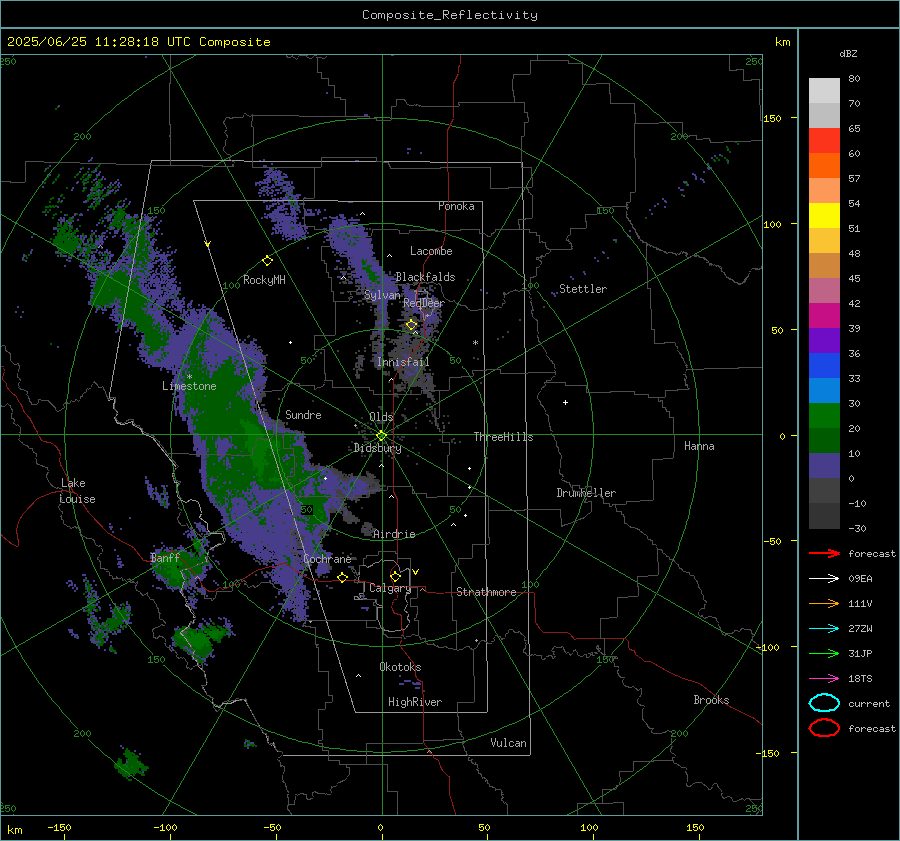Click the magenta 18TS arrow icon
Screen dimensions: 900x841
pyautogui.click(x=824, y=679)
